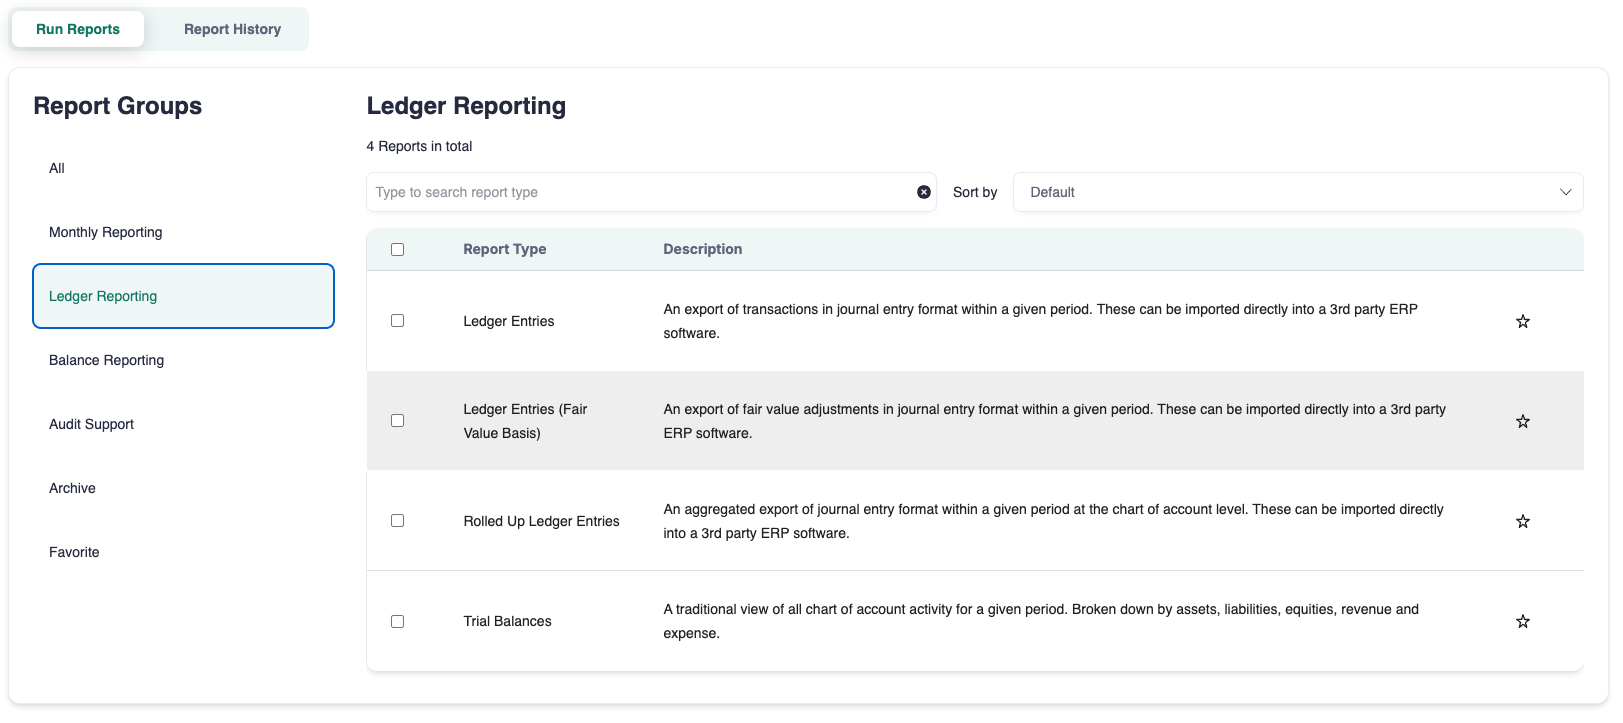View the Favorite report group
1623x723 pixels.
click(x=74, y=552)
